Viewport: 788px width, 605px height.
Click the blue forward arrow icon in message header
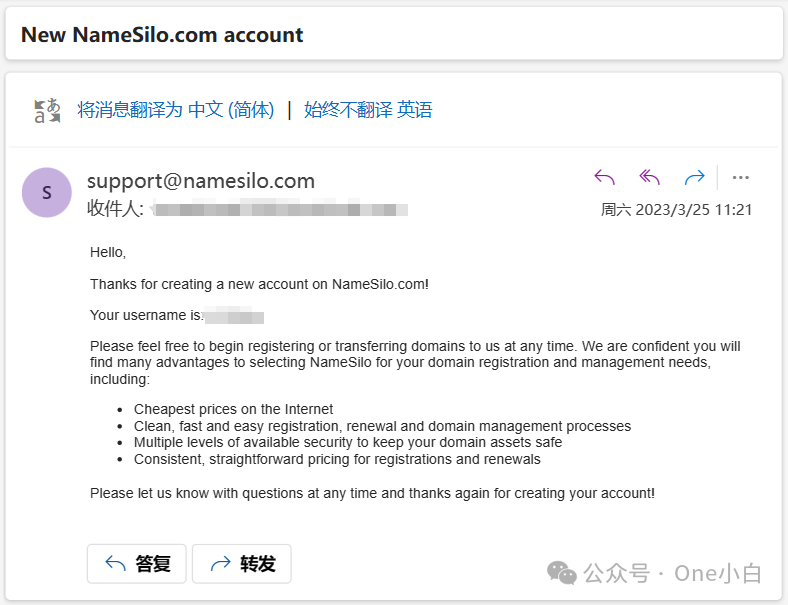pyautogui.click(x=694, y=178)
